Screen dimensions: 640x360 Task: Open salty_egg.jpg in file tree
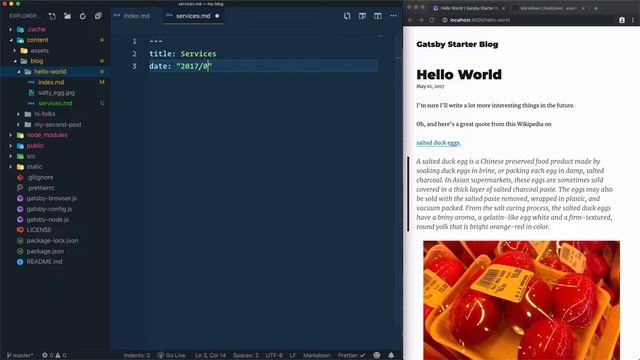tap(56, 93)
